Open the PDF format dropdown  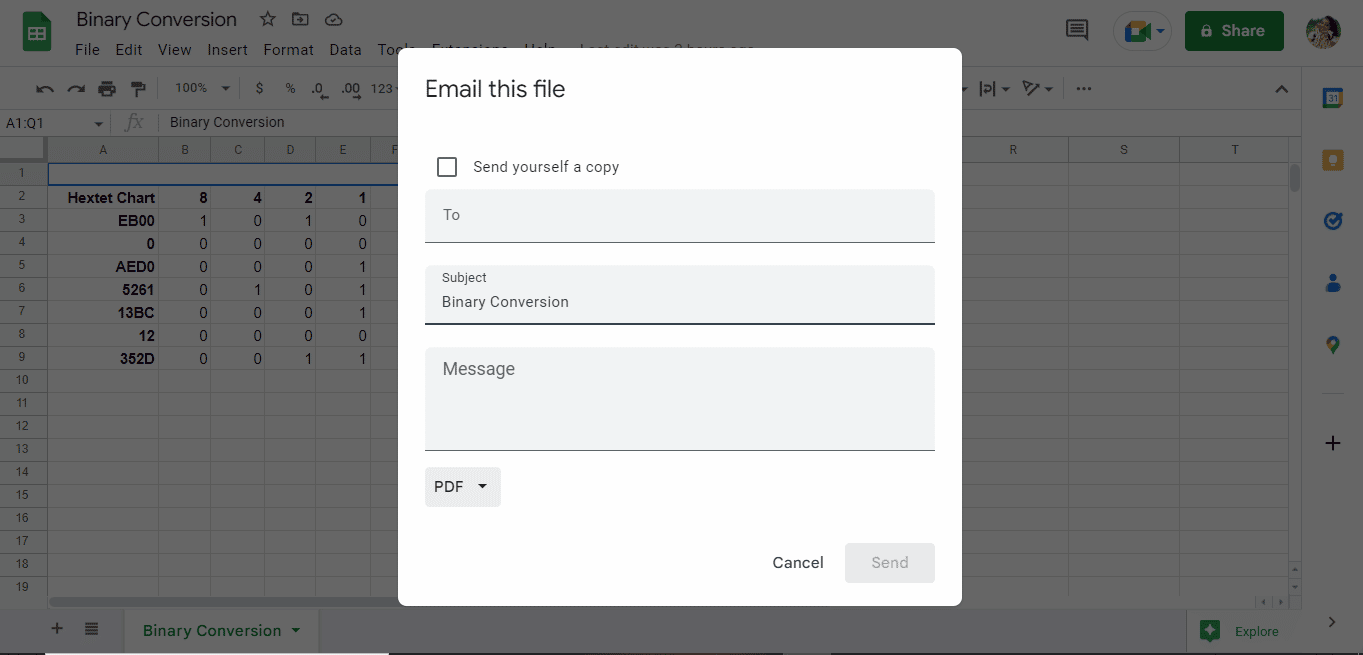pos(462,487)
